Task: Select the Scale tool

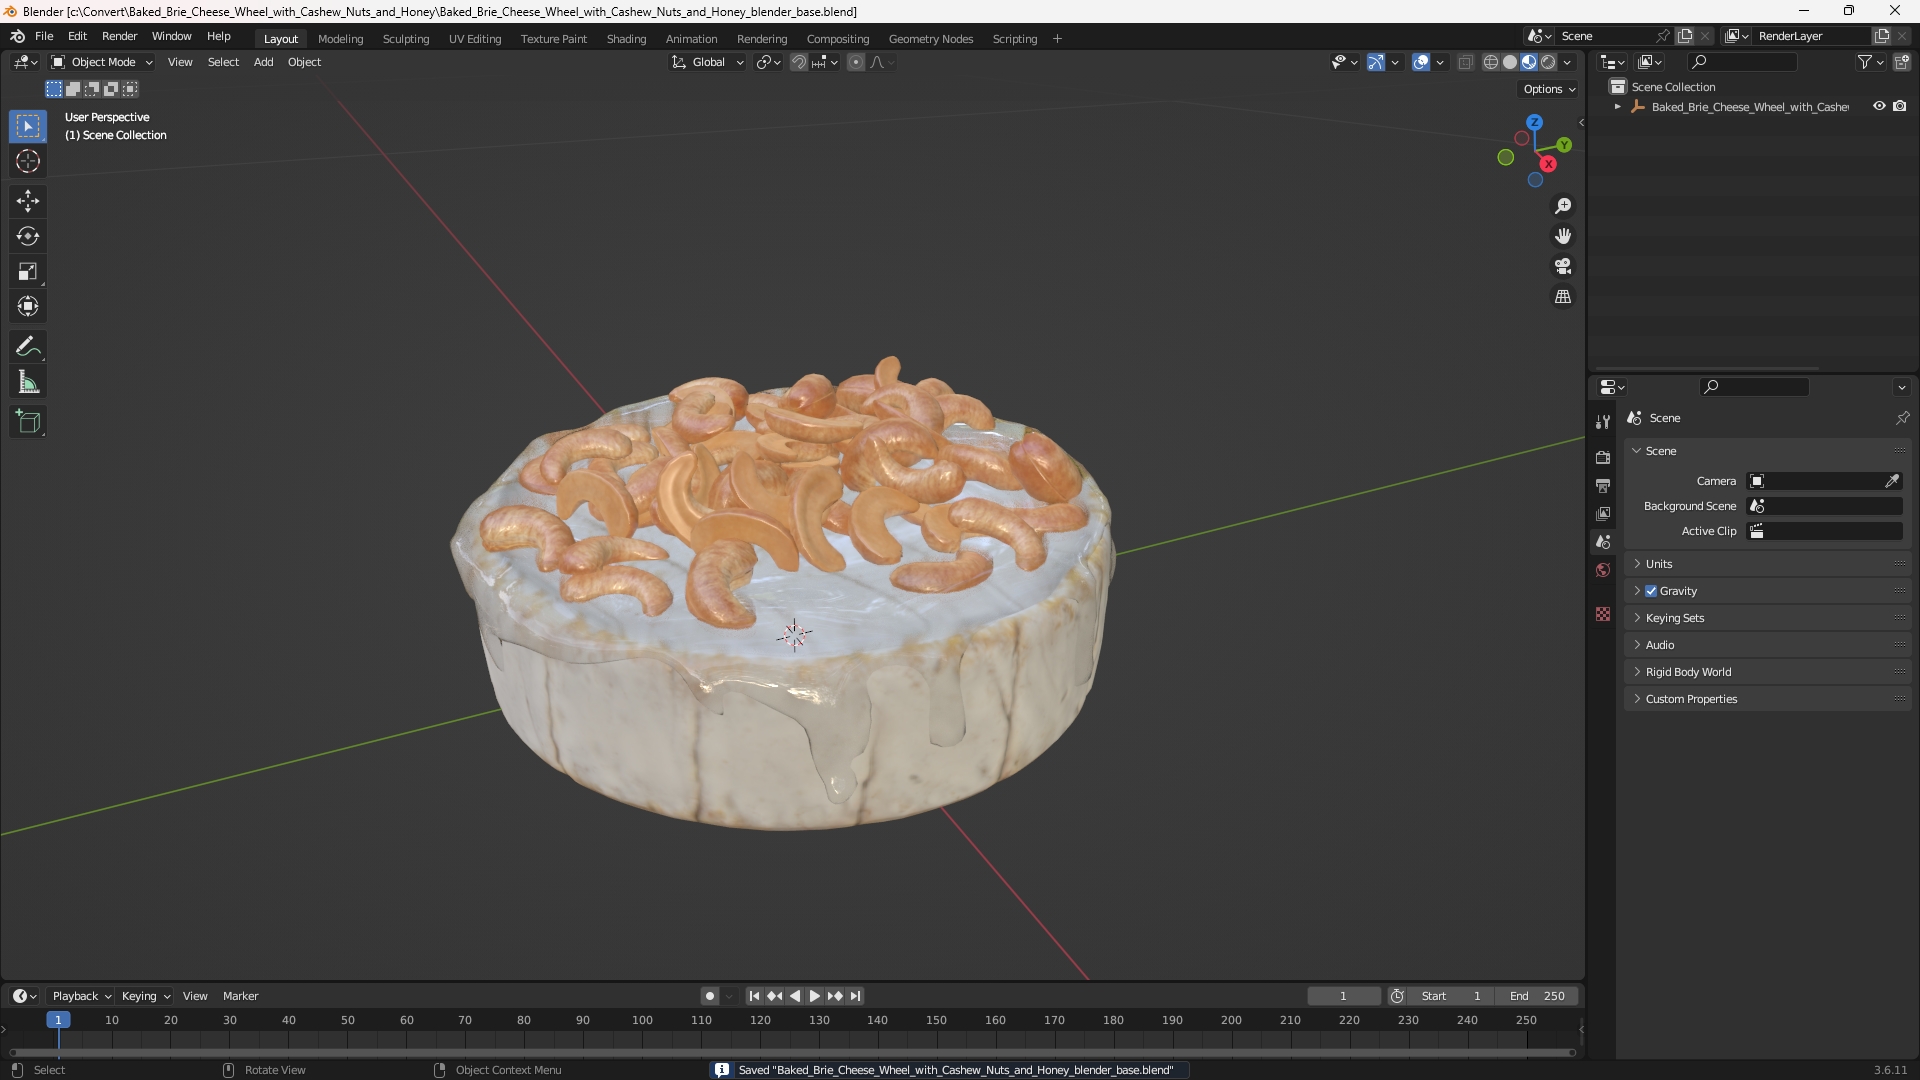Action: click(x=28, y=271)
